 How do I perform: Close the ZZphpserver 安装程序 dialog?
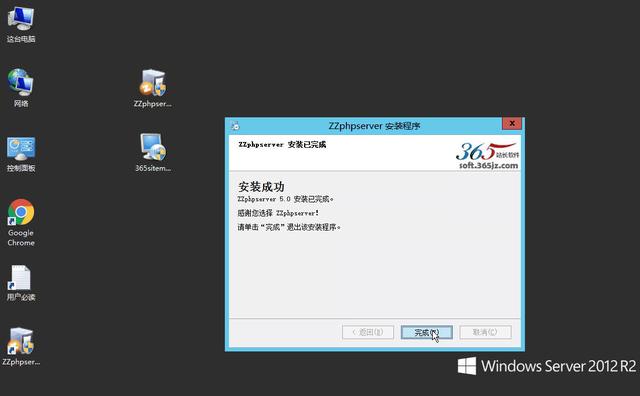click(512, 123)
